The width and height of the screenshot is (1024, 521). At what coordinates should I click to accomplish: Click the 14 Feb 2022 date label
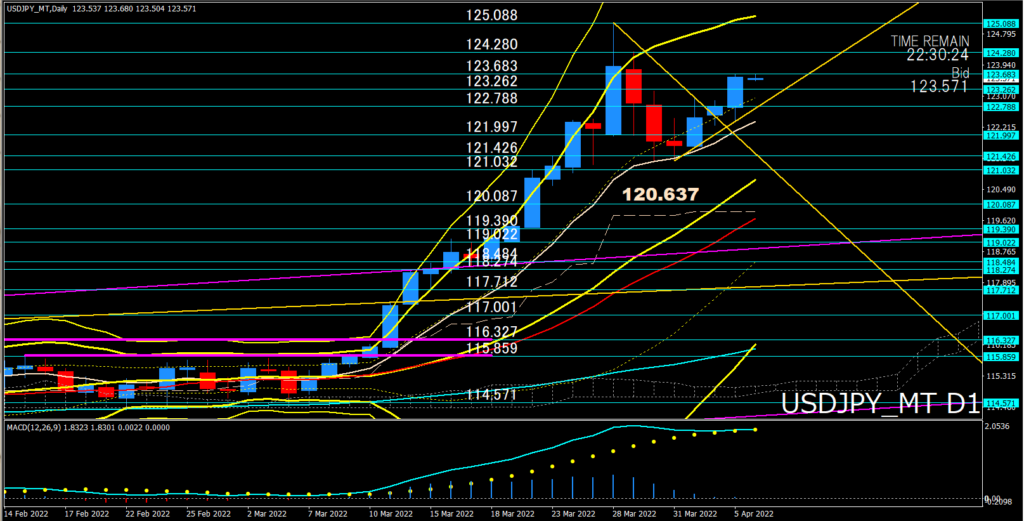pos(26,514)
